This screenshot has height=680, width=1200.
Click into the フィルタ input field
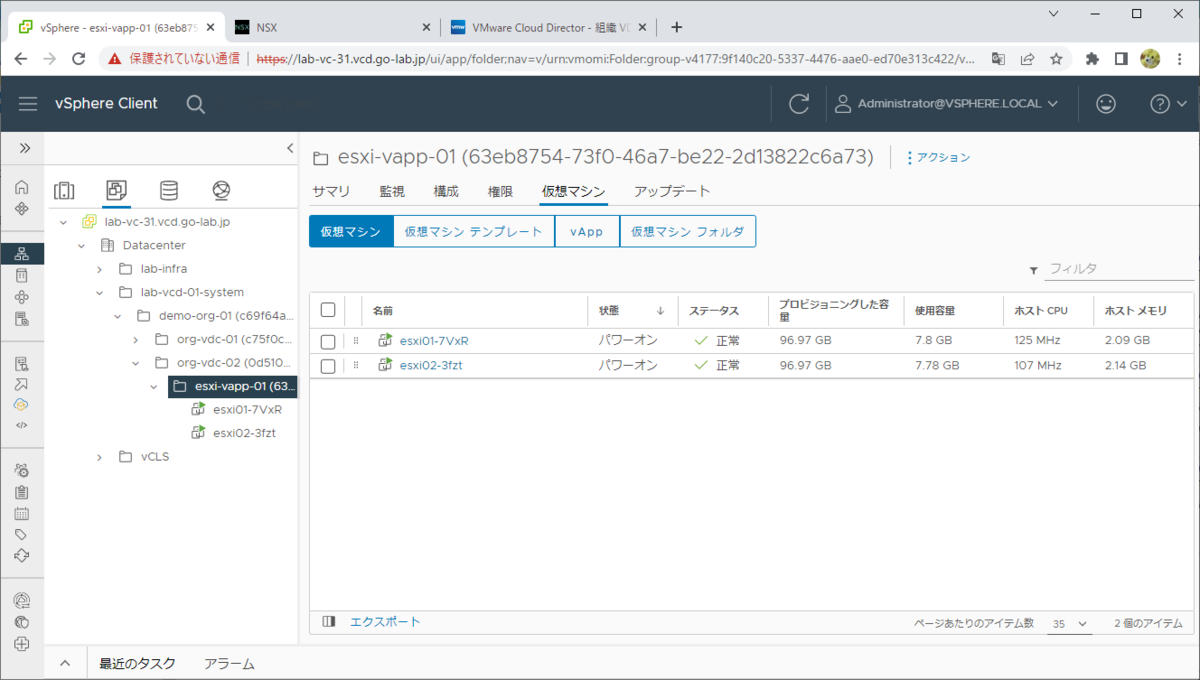tap(1120, 269)
